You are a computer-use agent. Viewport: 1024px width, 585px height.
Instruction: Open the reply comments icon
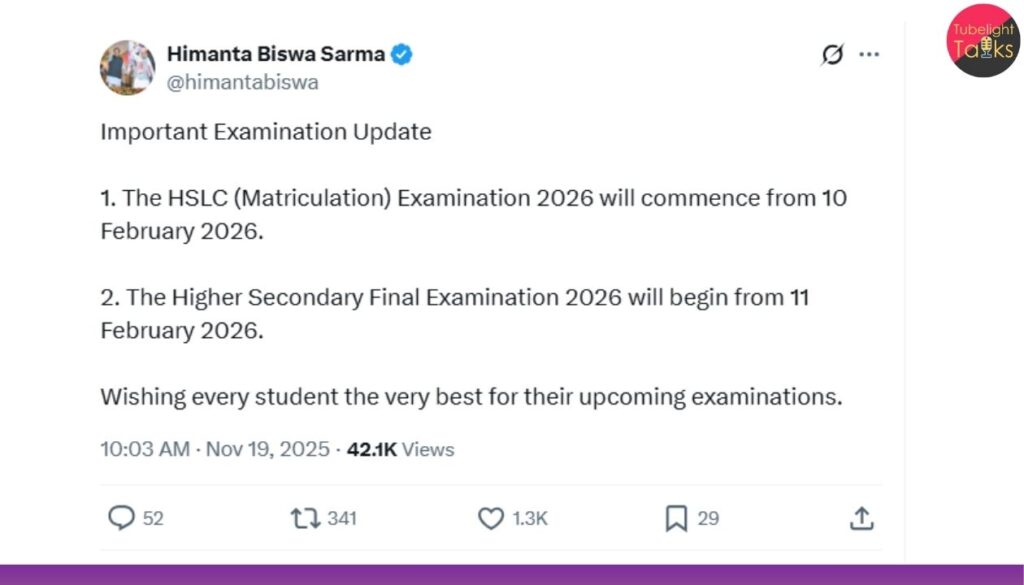(121, 518)
